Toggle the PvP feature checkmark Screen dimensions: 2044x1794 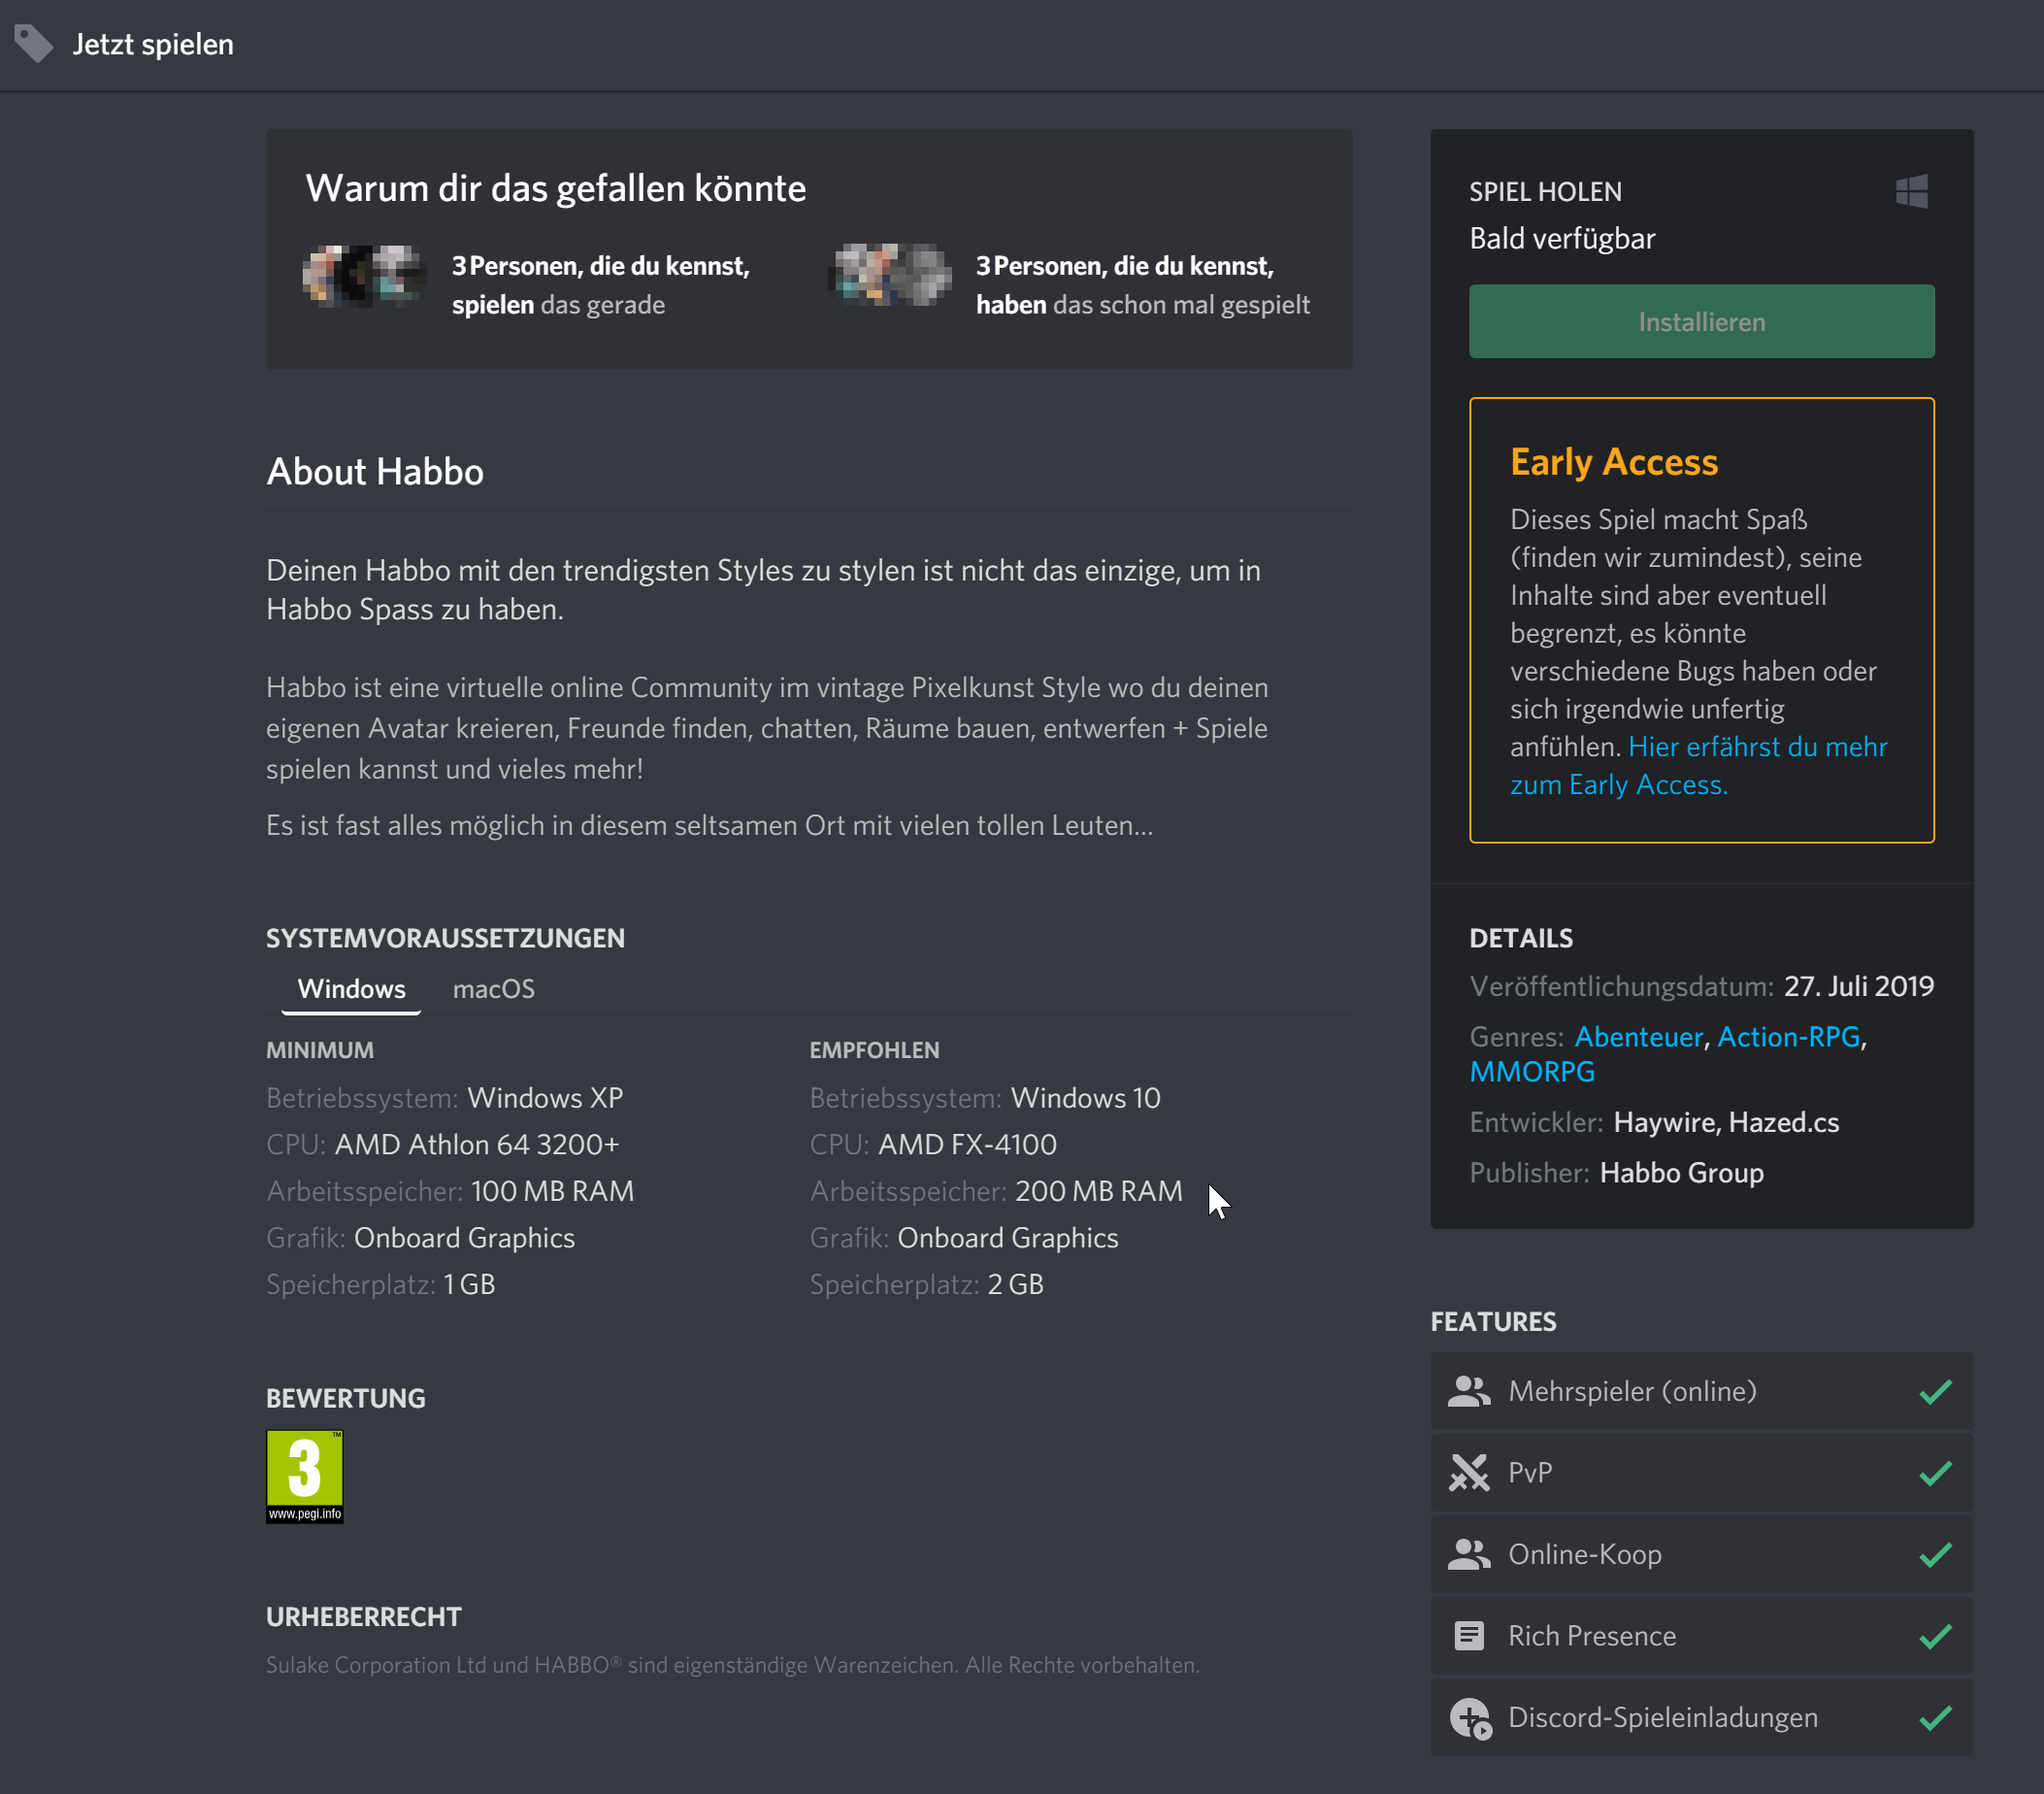pos(1936,1472)
